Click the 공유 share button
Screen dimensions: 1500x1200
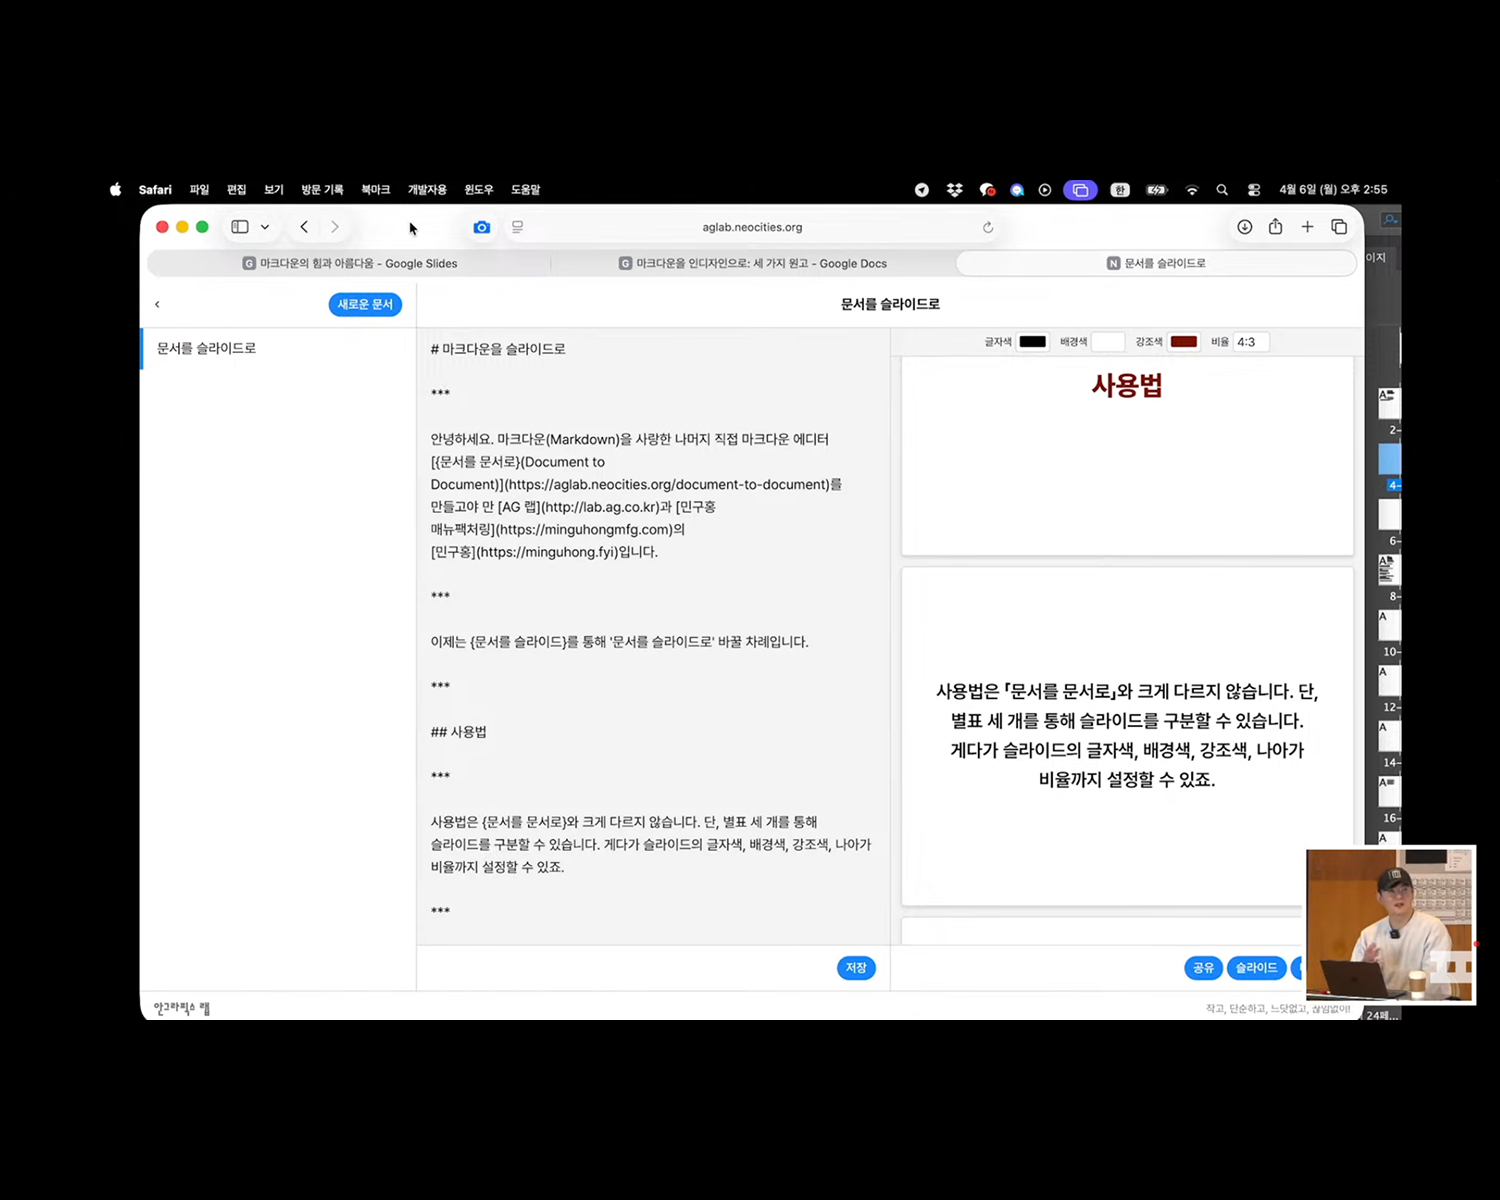click(1203, 967)
